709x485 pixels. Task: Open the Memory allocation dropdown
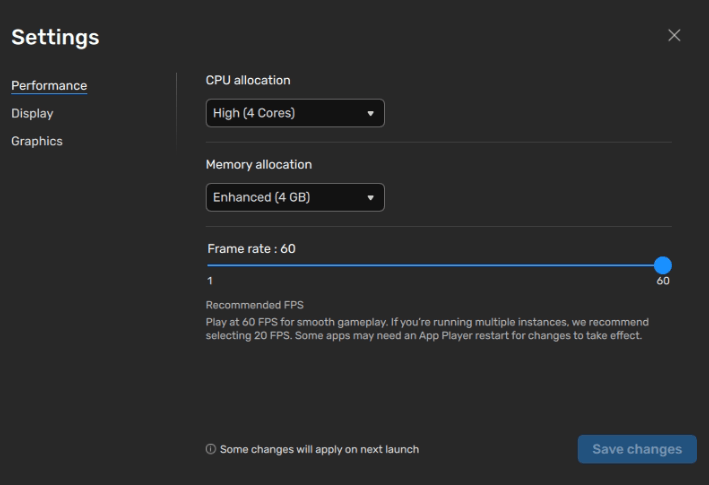pos(295,197)
